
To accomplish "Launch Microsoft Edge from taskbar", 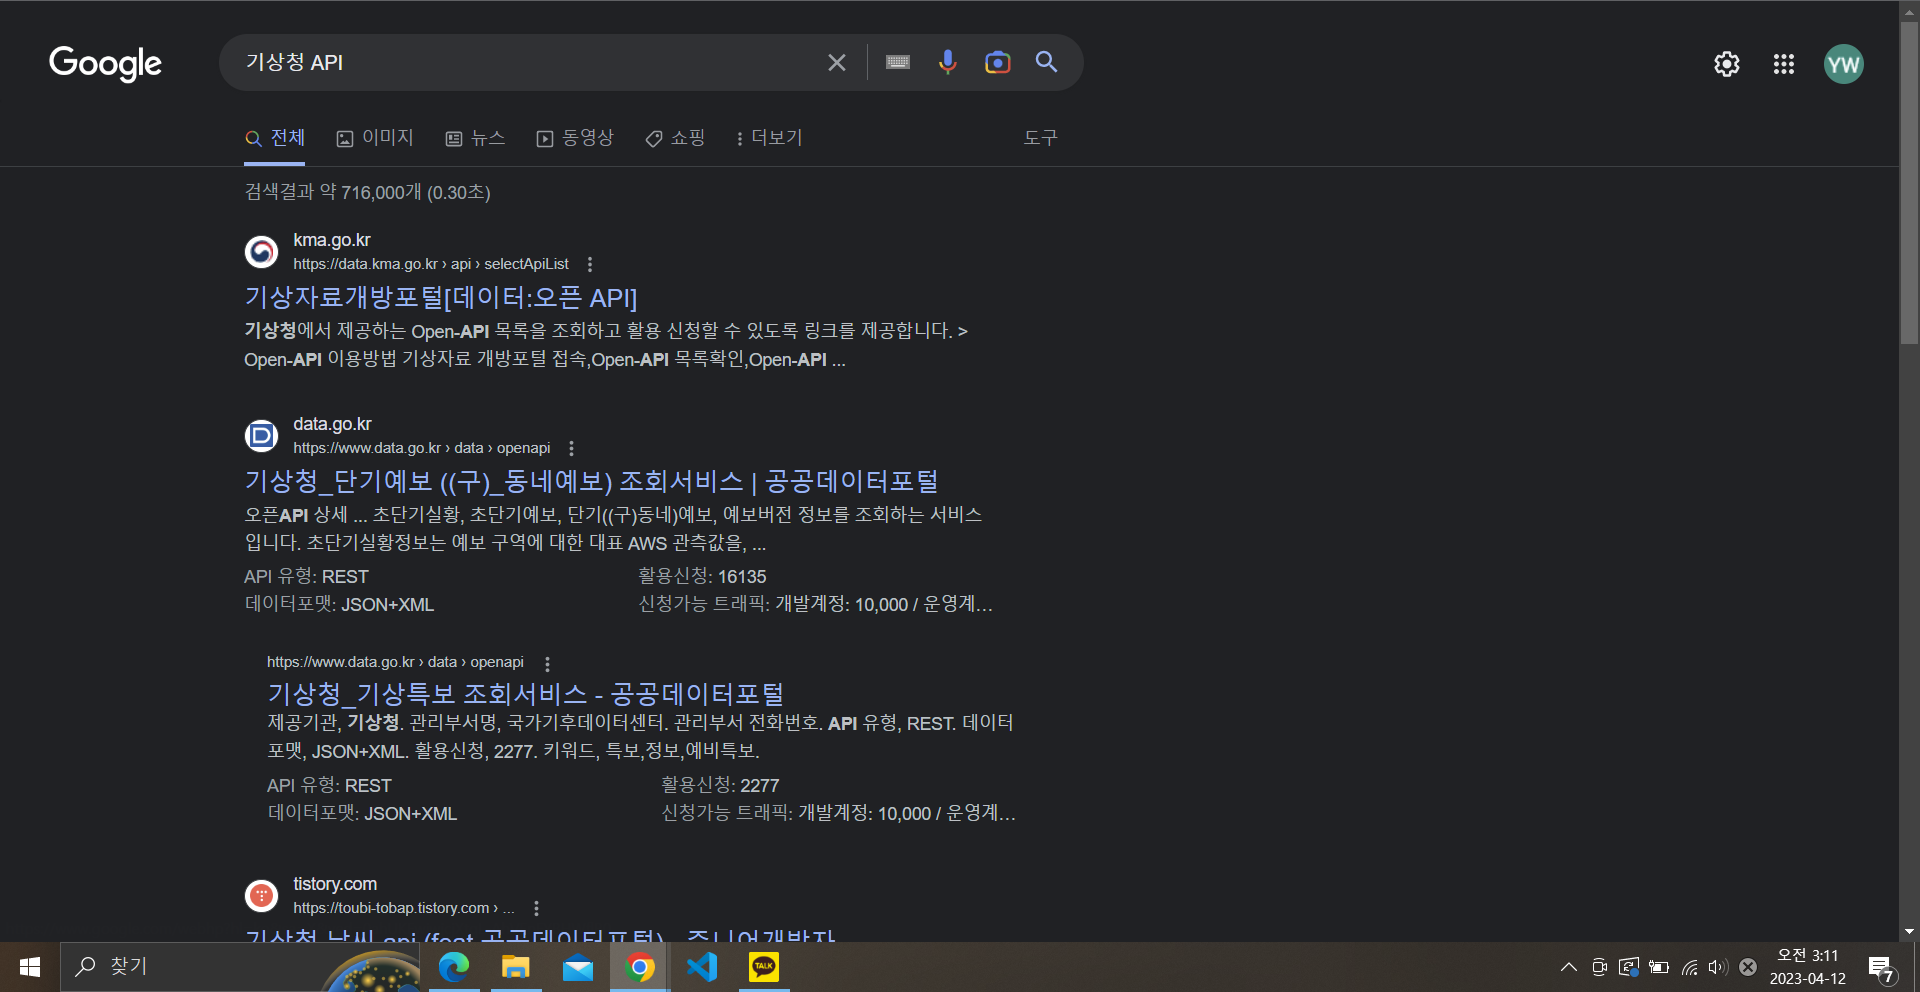I will tap(454, 967).
